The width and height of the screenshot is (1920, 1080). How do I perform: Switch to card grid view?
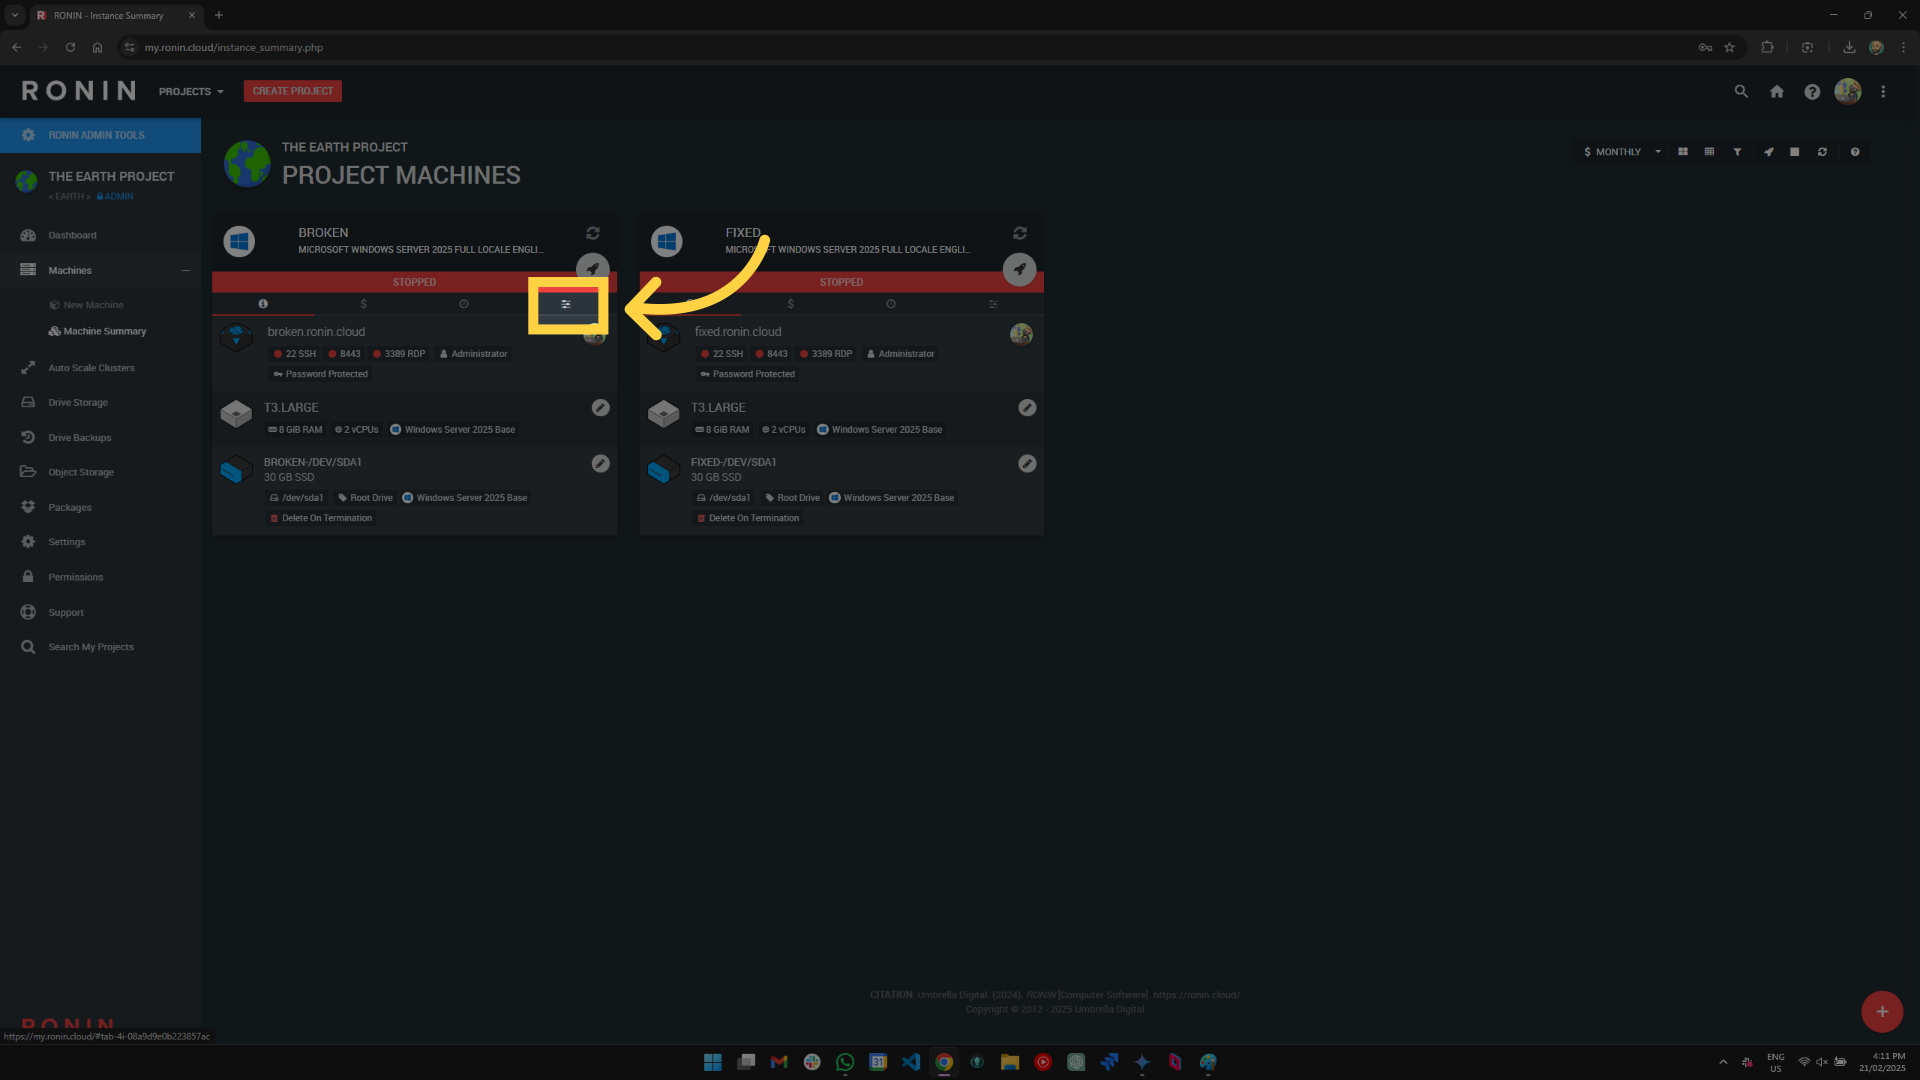point(1683,152)
